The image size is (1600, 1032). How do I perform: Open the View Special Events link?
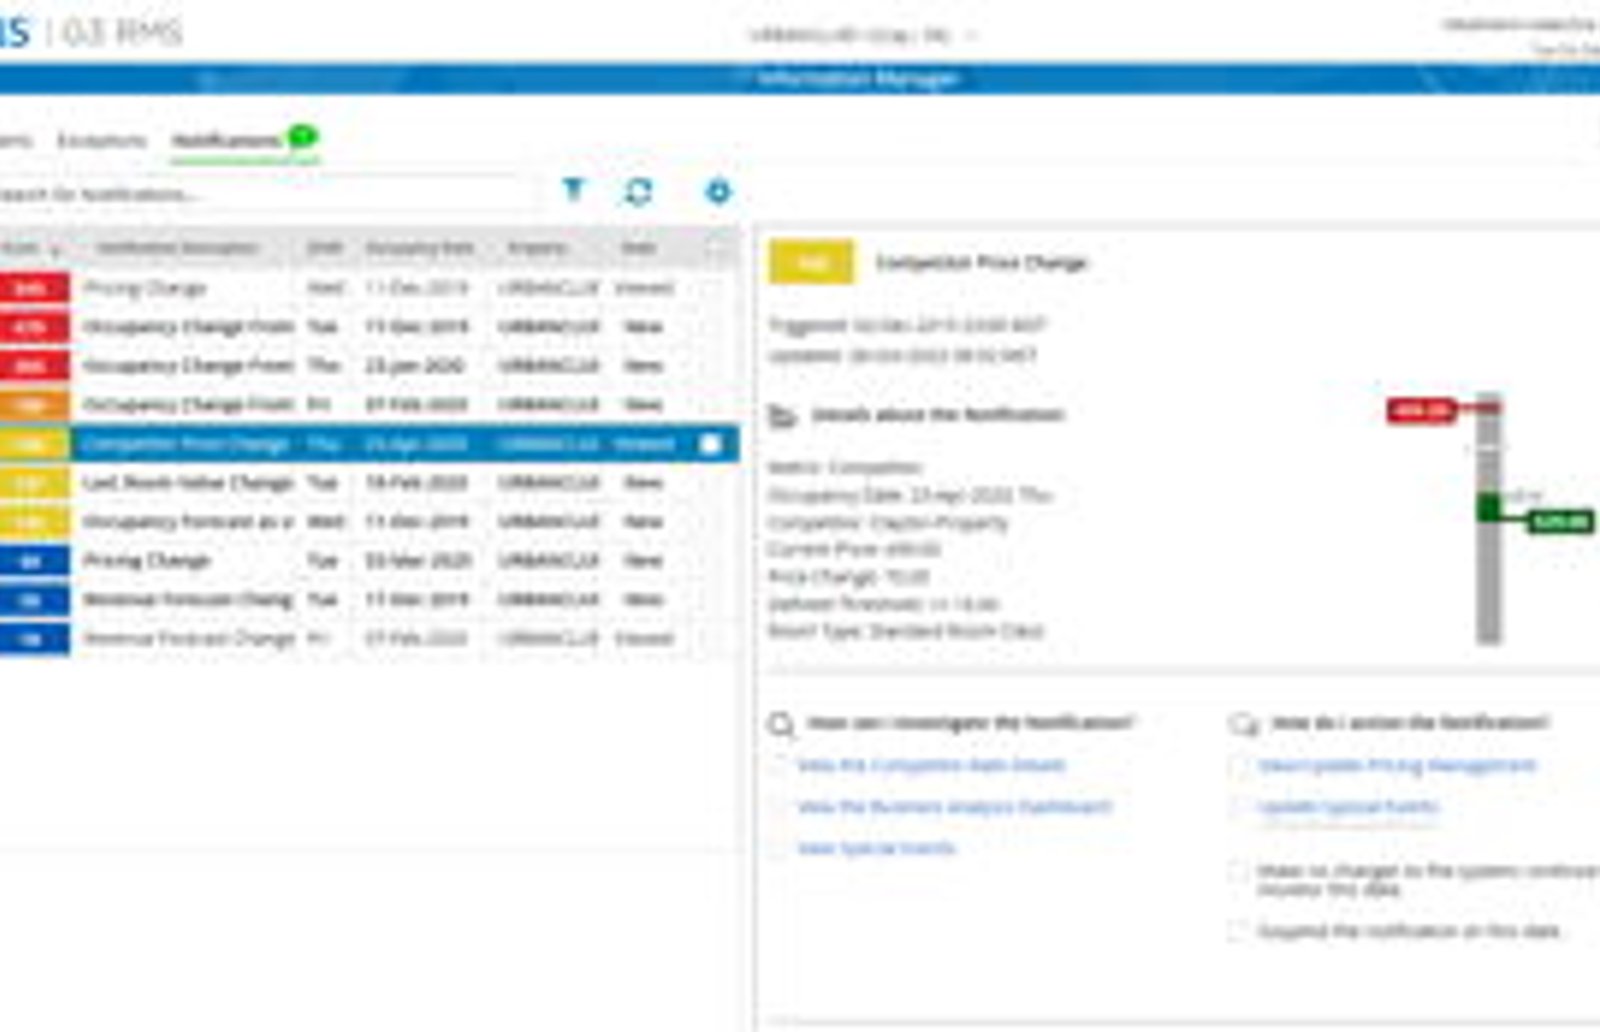[x=876, y=848]
